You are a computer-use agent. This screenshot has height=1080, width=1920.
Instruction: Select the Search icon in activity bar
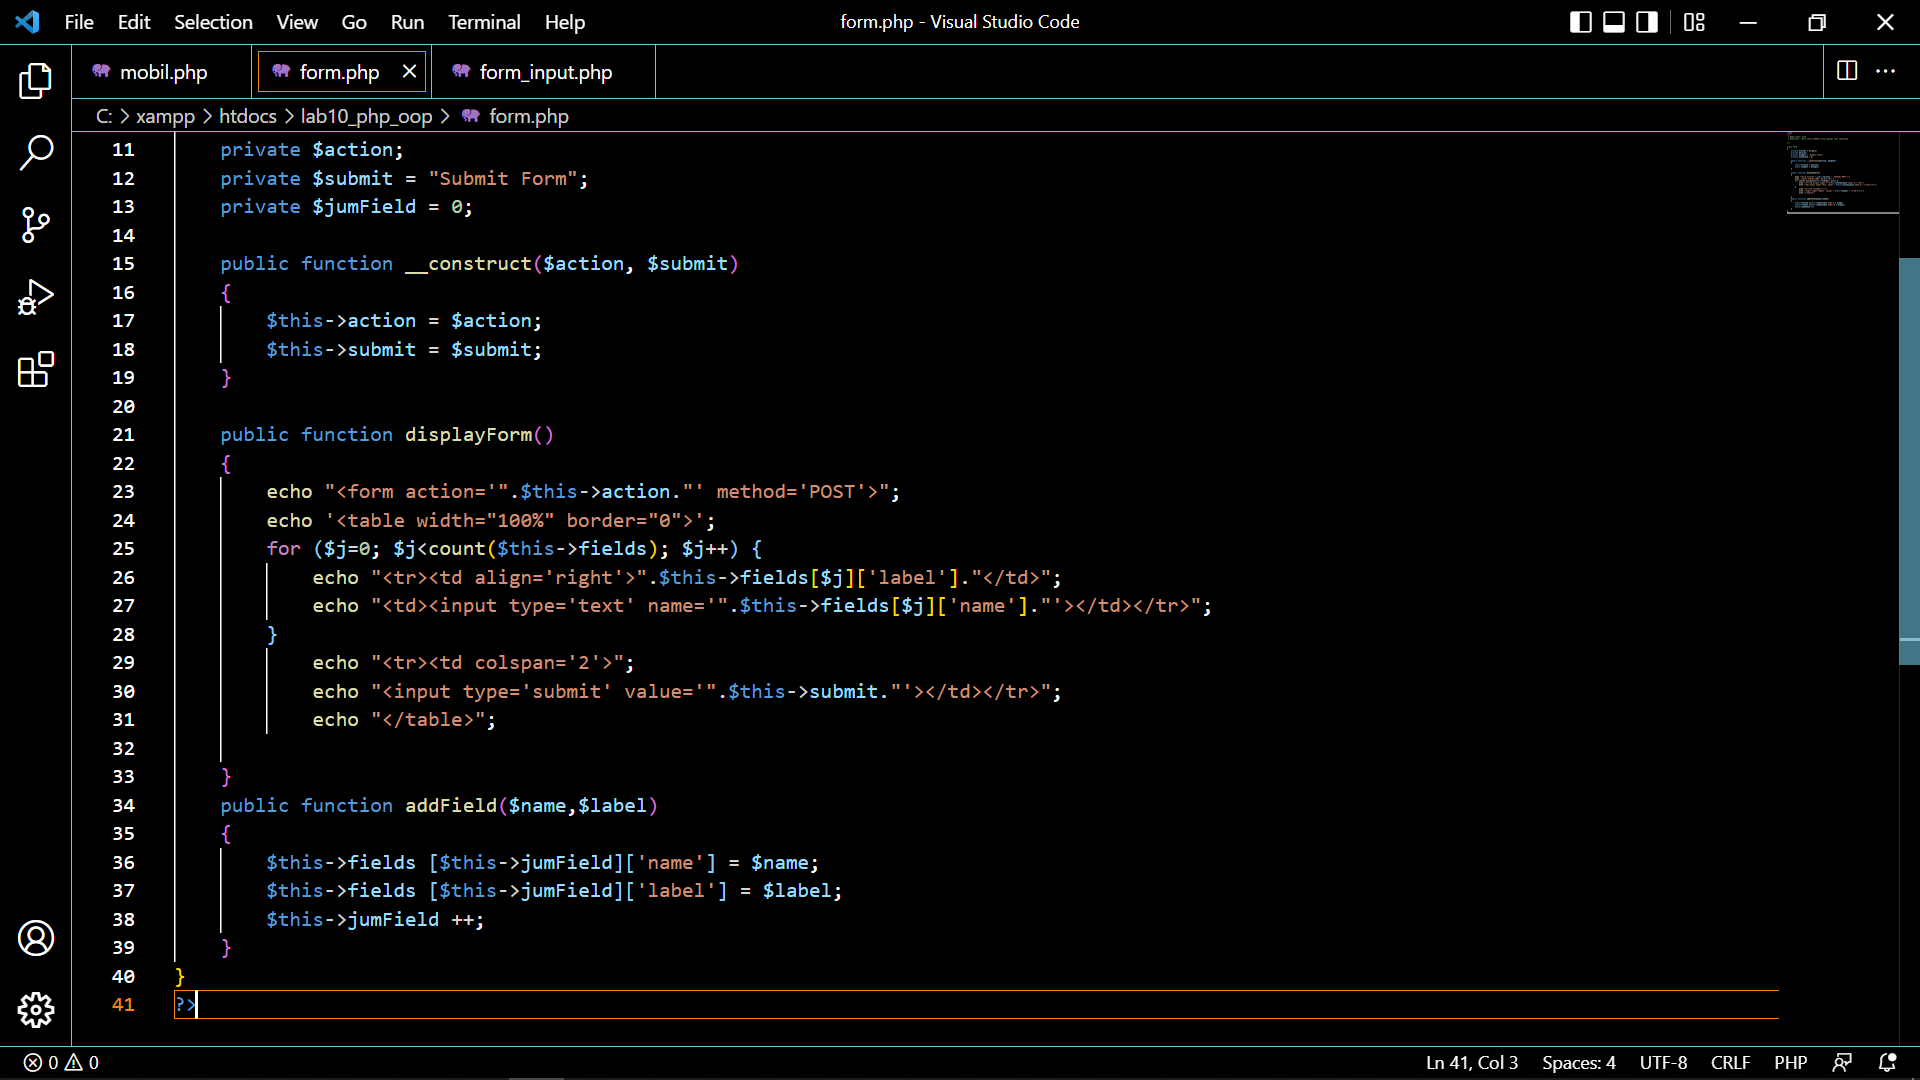(x=36, y=152)
